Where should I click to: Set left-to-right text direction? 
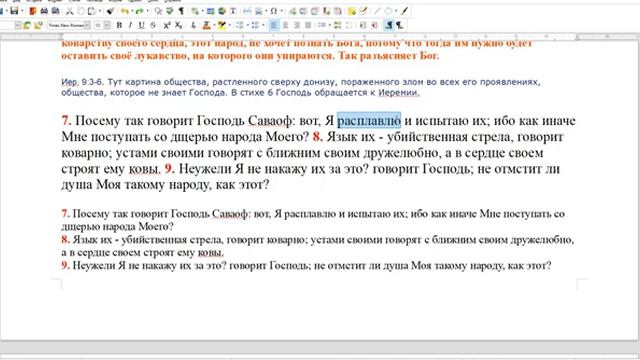coord(389,25)
